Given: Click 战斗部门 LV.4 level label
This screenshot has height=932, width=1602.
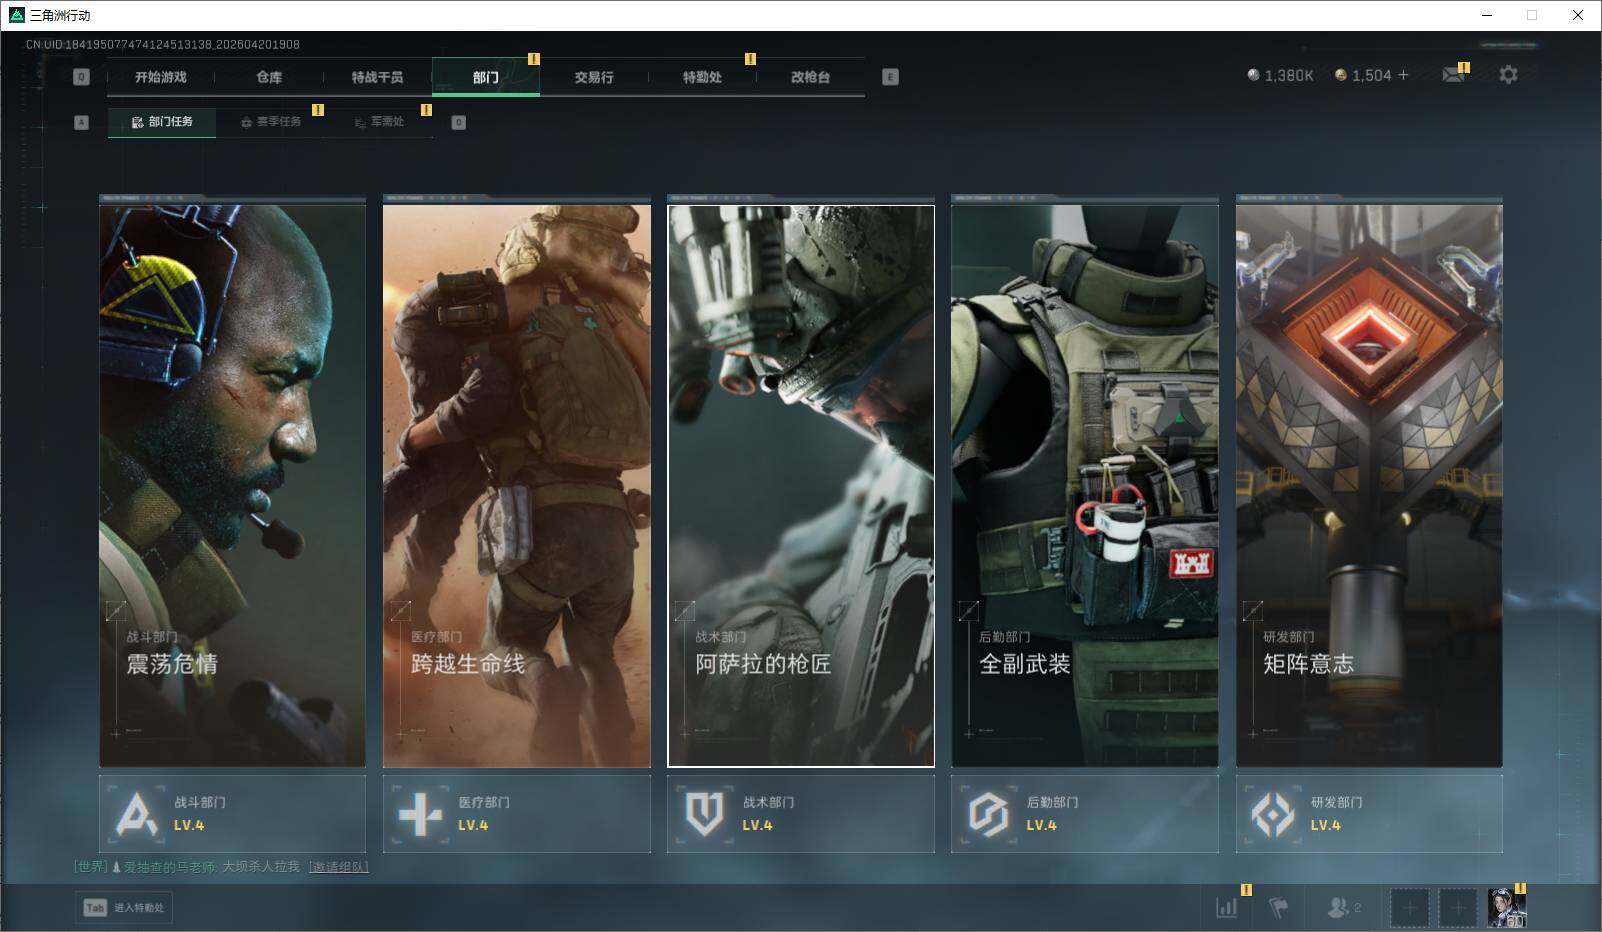Looking at the screenshot, I should coord(189,826).
